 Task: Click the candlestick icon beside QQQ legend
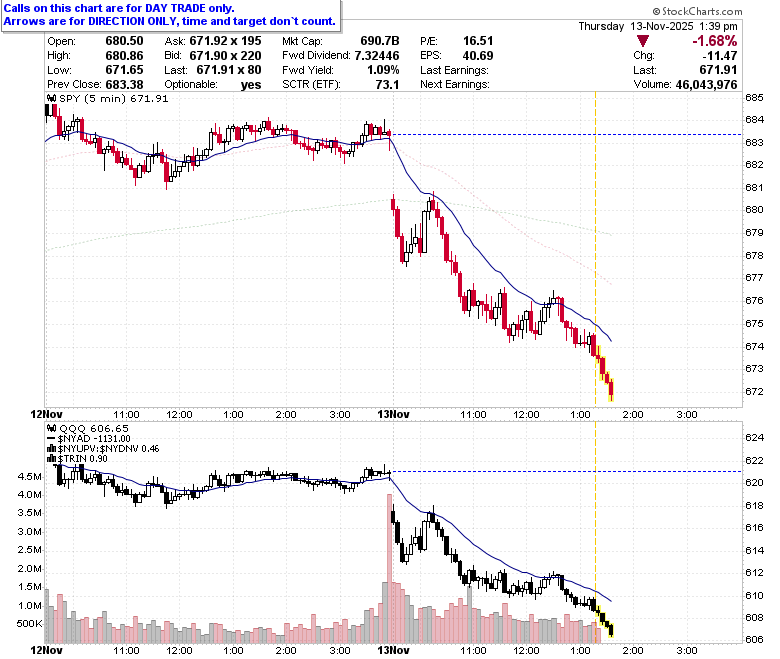pyautogui.click(x=52, y=428)
